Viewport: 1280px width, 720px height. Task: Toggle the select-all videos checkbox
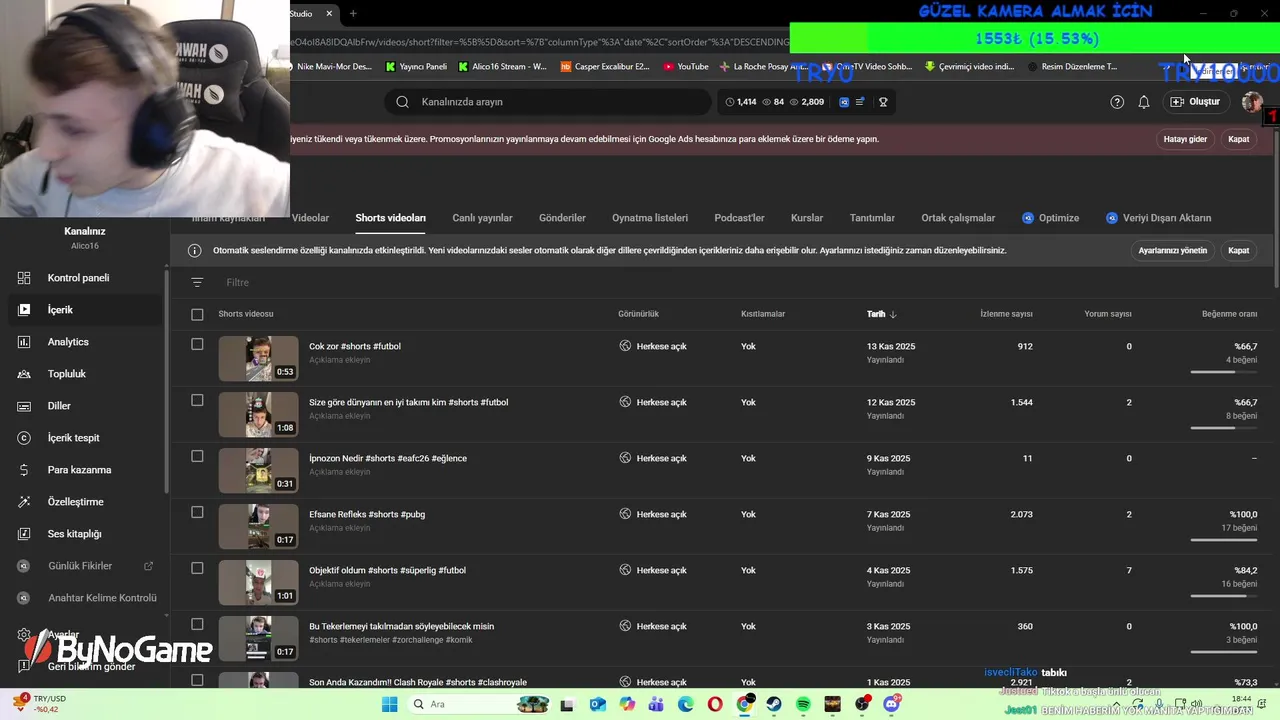197,314
